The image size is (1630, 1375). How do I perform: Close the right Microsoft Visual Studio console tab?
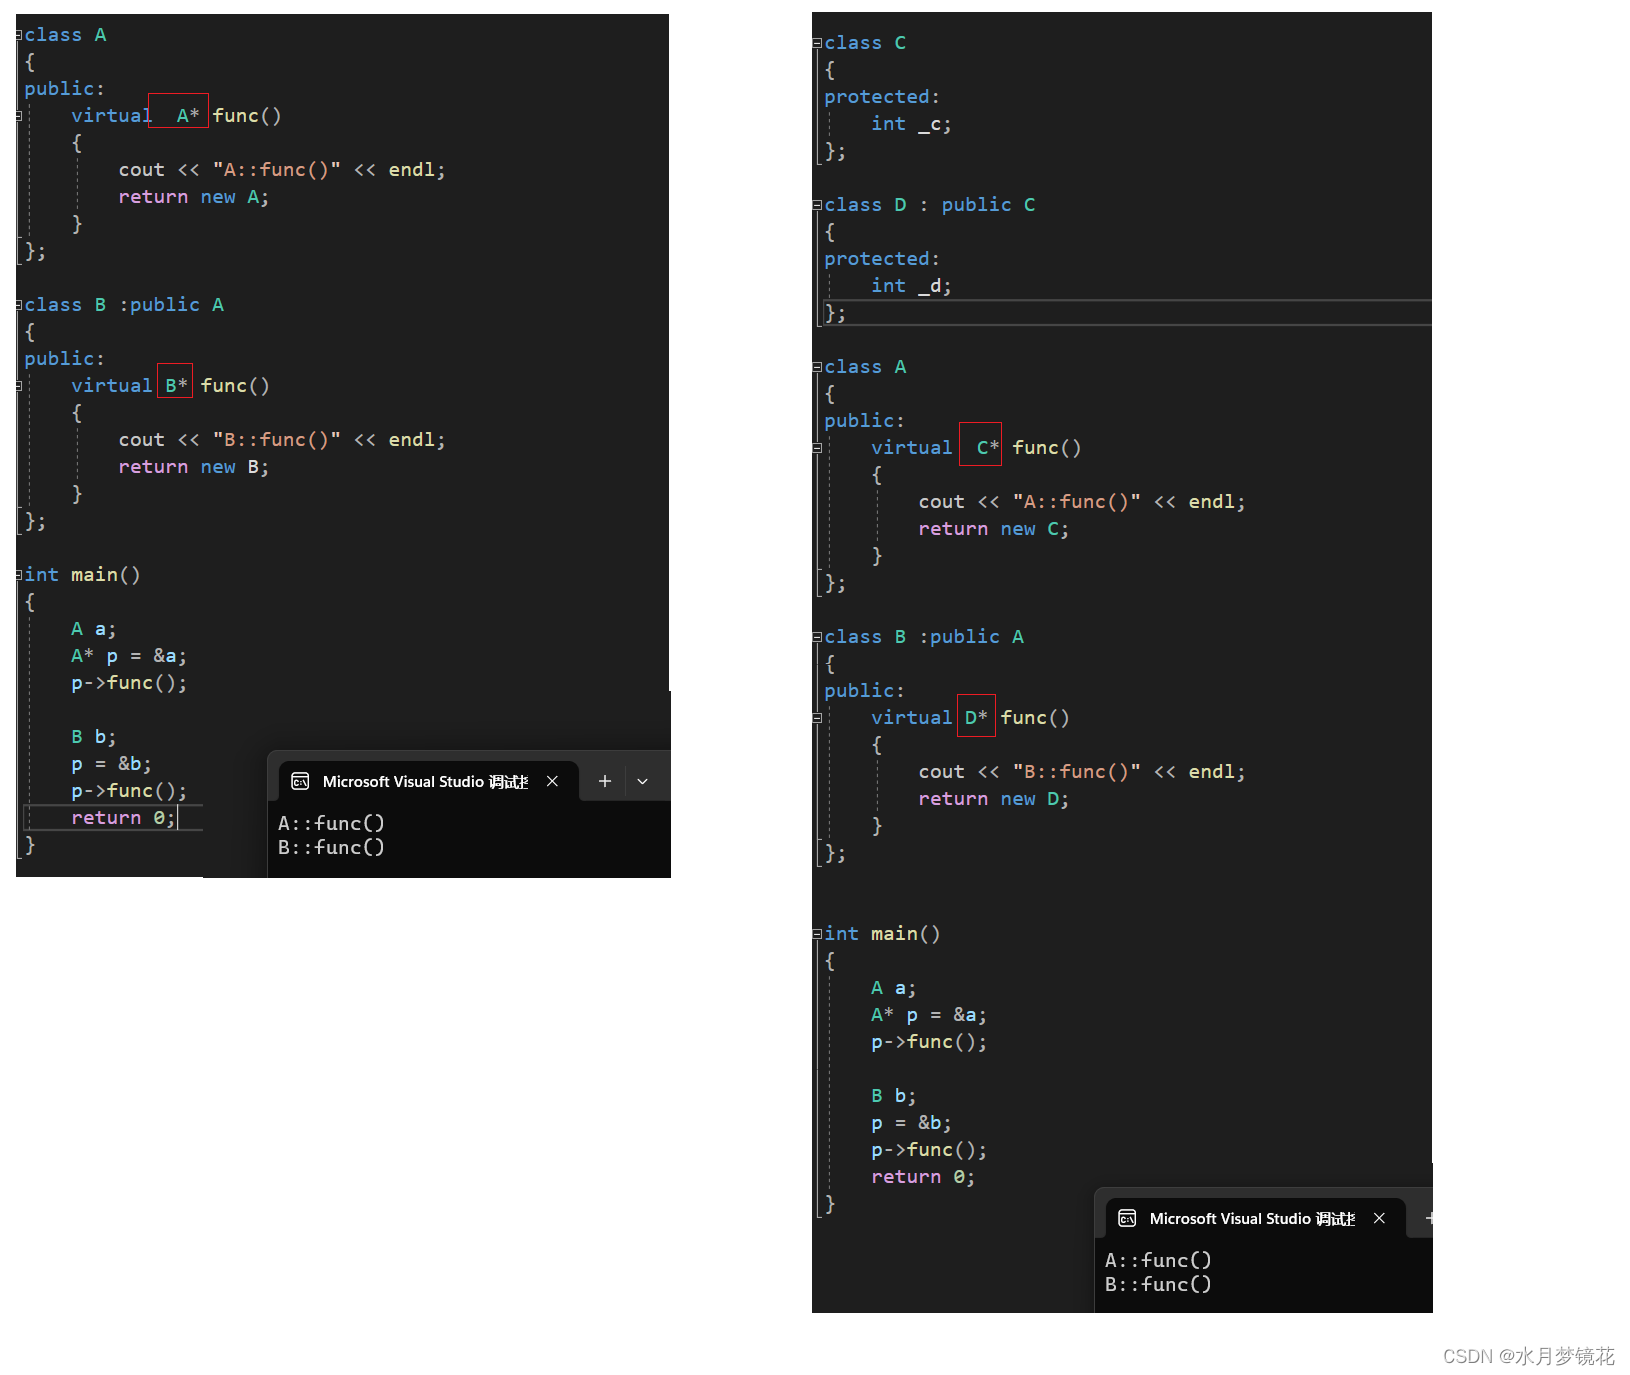click(1379, 1218)
